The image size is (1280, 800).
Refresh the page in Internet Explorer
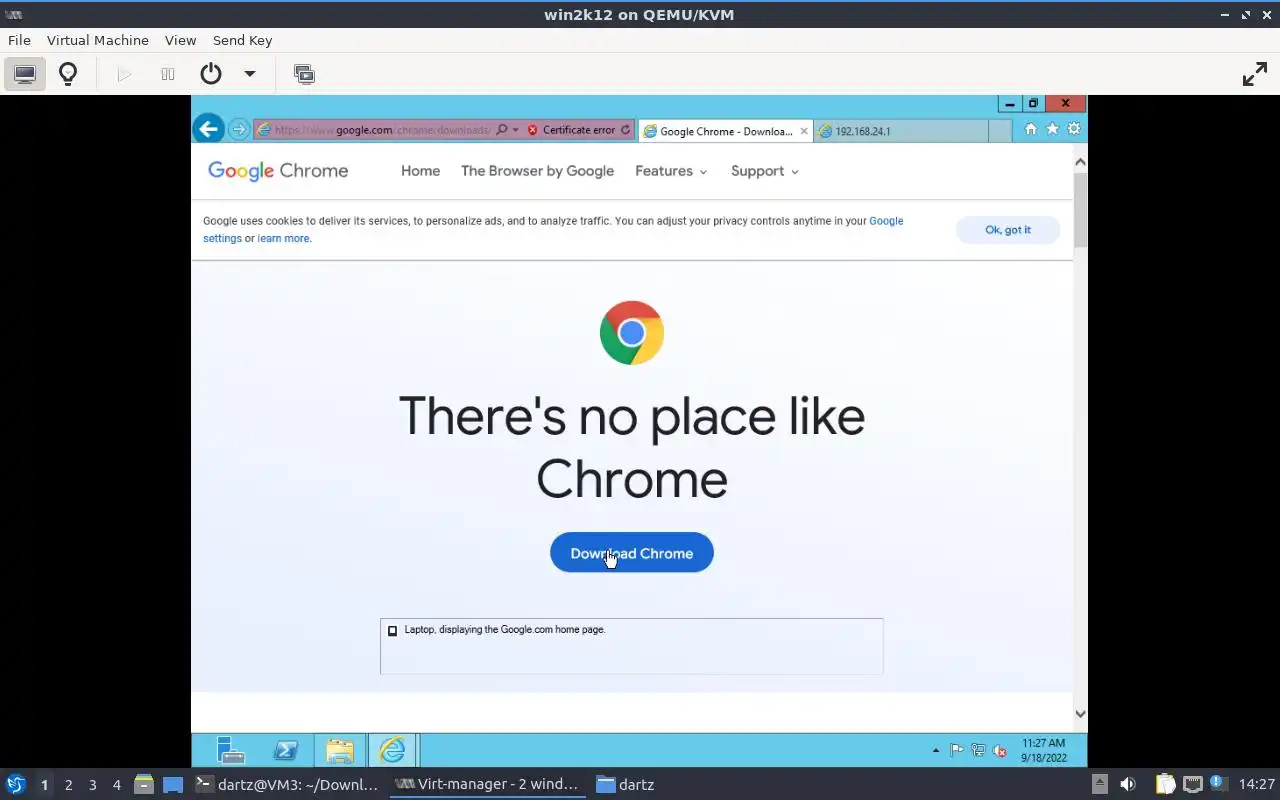tap(626, 130)
